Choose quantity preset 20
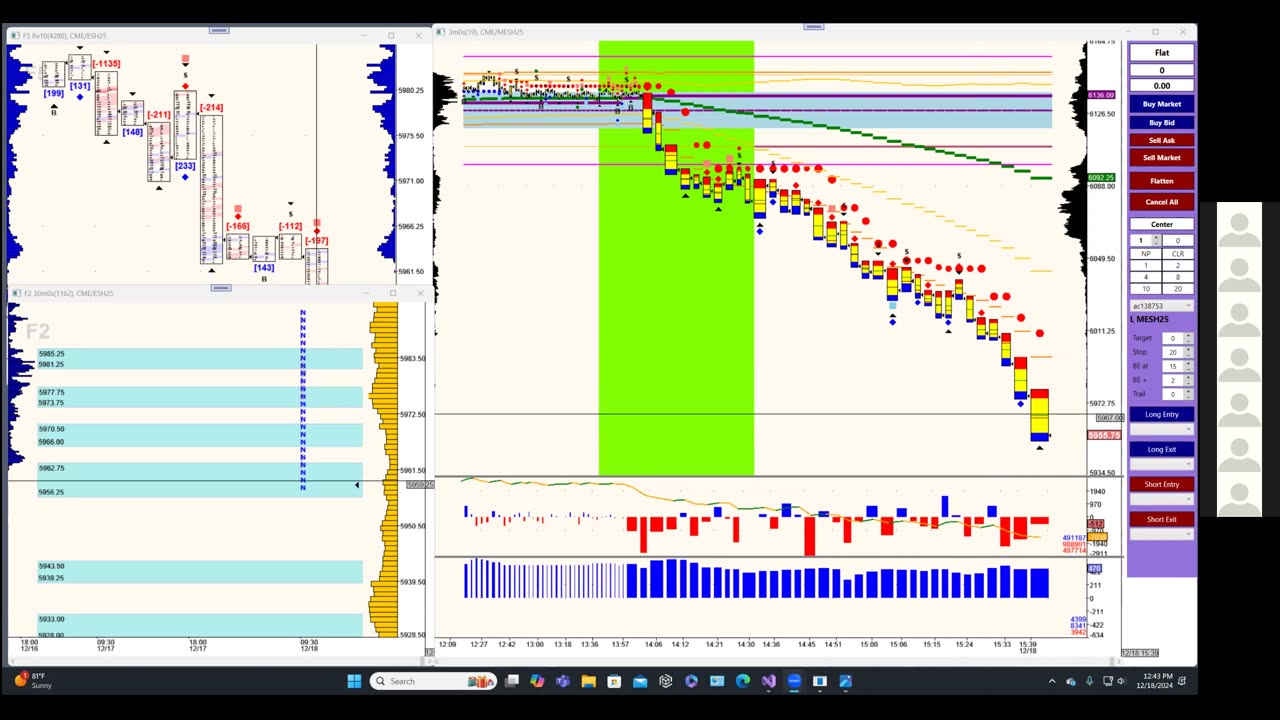Viewport: 1280px width, 720px height. point(1178,289)
